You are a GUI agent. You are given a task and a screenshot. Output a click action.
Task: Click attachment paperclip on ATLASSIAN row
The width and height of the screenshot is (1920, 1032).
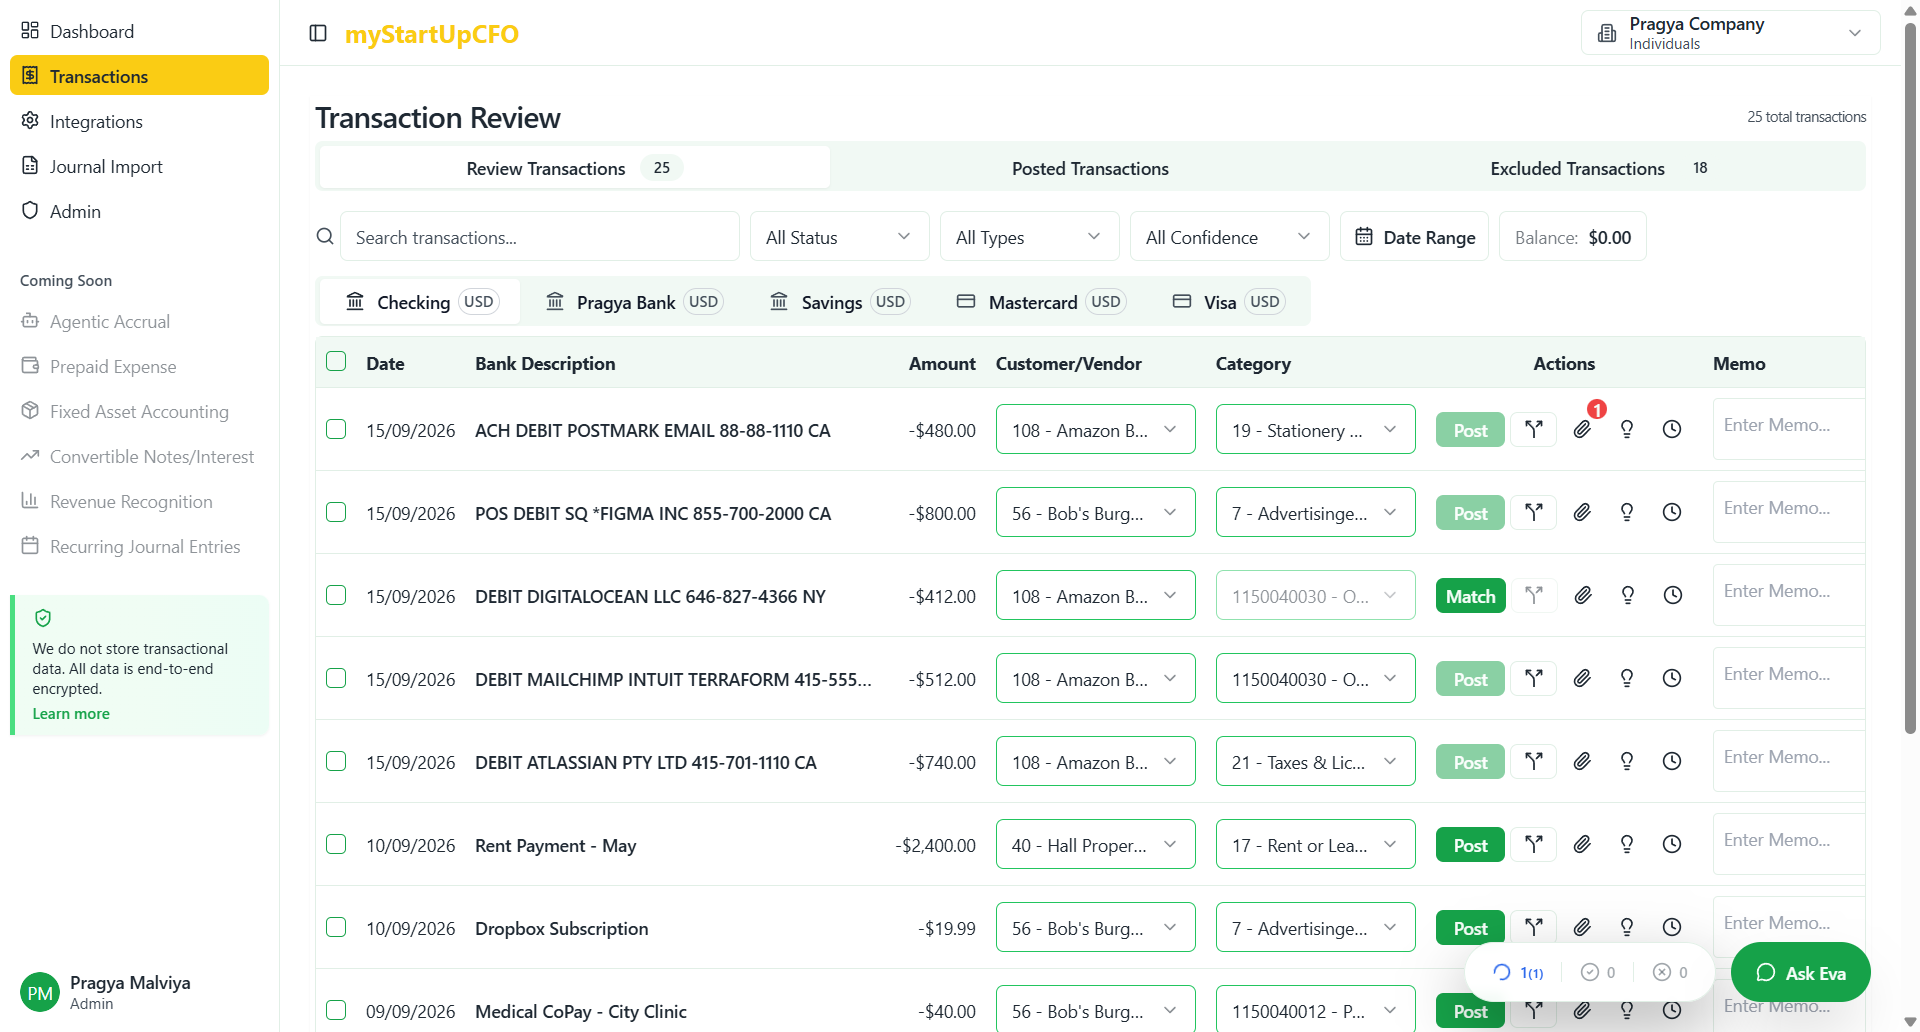pos(1582,762)
